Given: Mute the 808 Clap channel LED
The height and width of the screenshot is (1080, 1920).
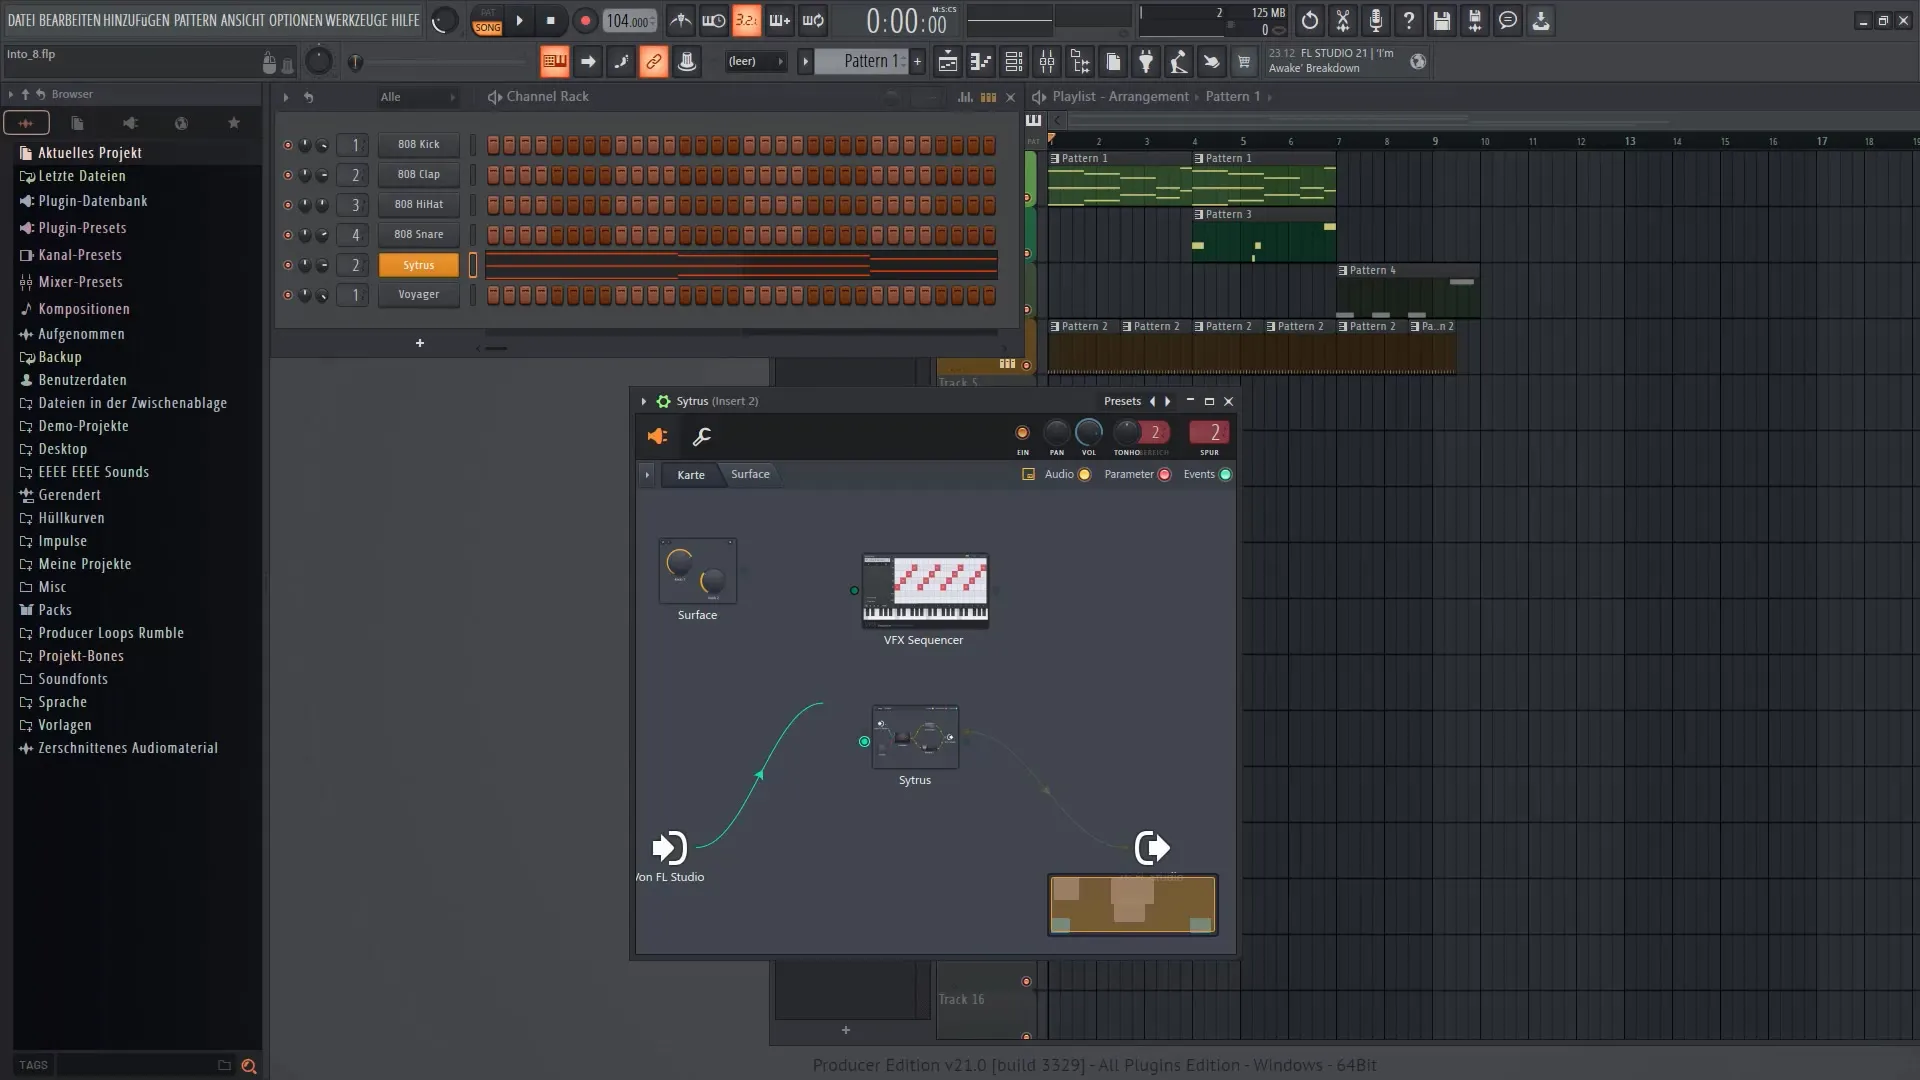Looking at the screenshot, I should pyautogui.click(x=288, y=175).
